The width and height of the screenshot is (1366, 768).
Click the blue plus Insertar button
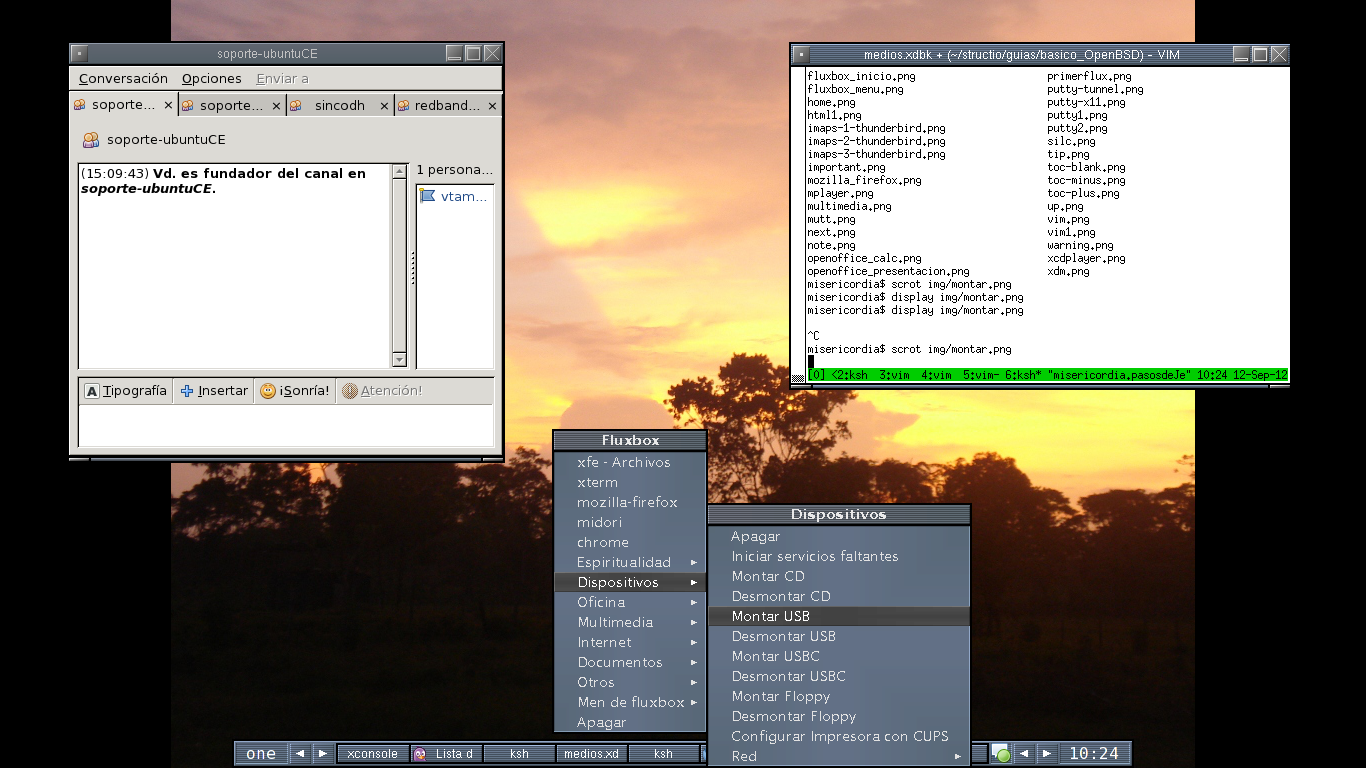click(214, 391)
